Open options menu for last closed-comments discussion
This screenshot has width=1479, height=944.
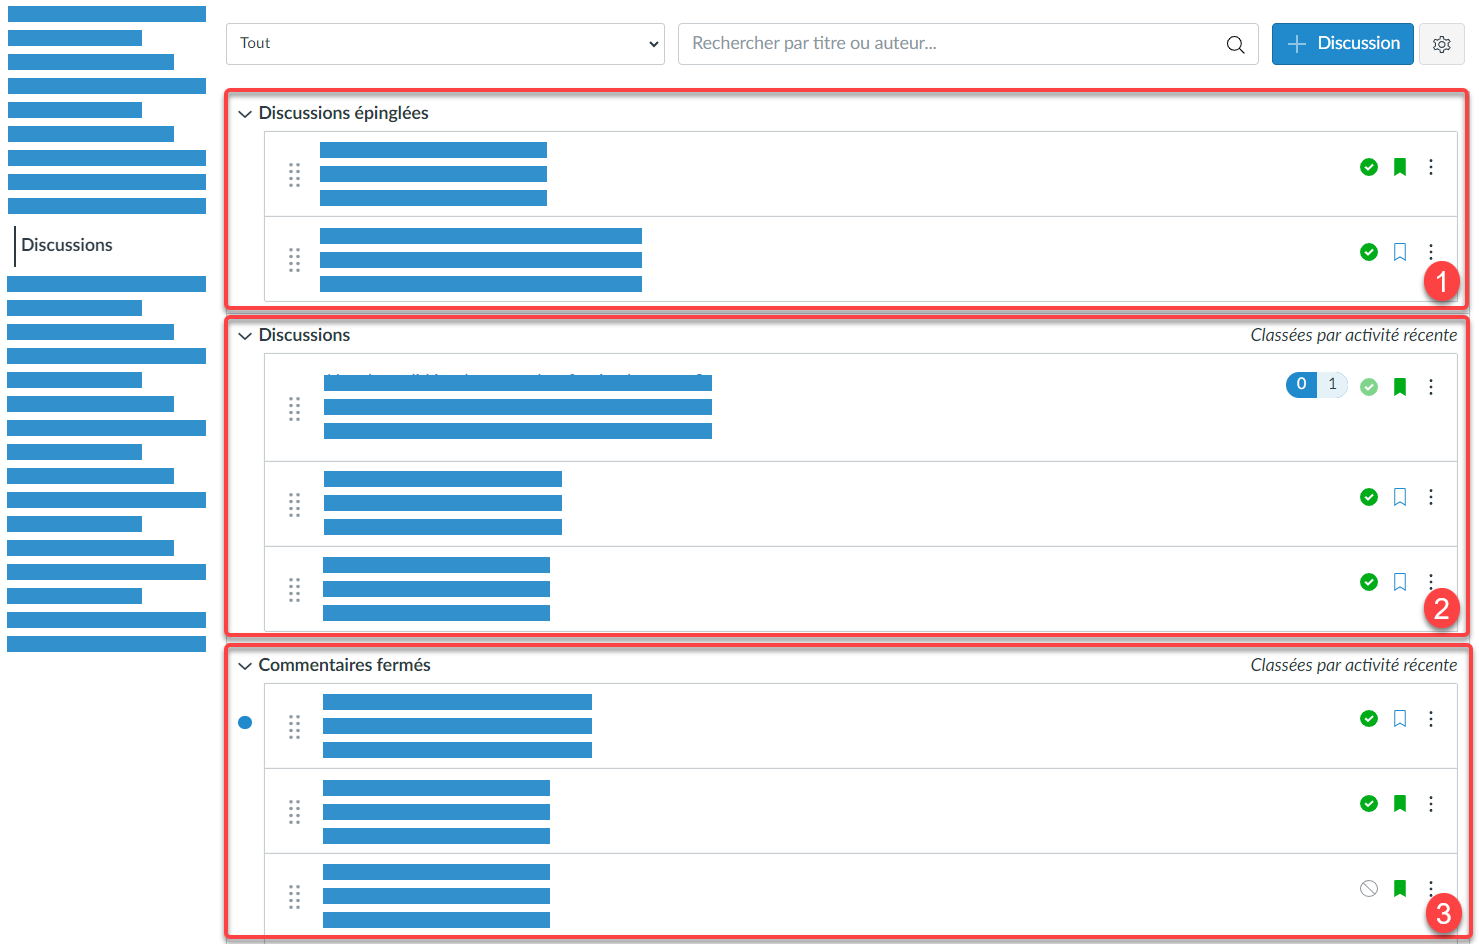tap(1431, 887)
